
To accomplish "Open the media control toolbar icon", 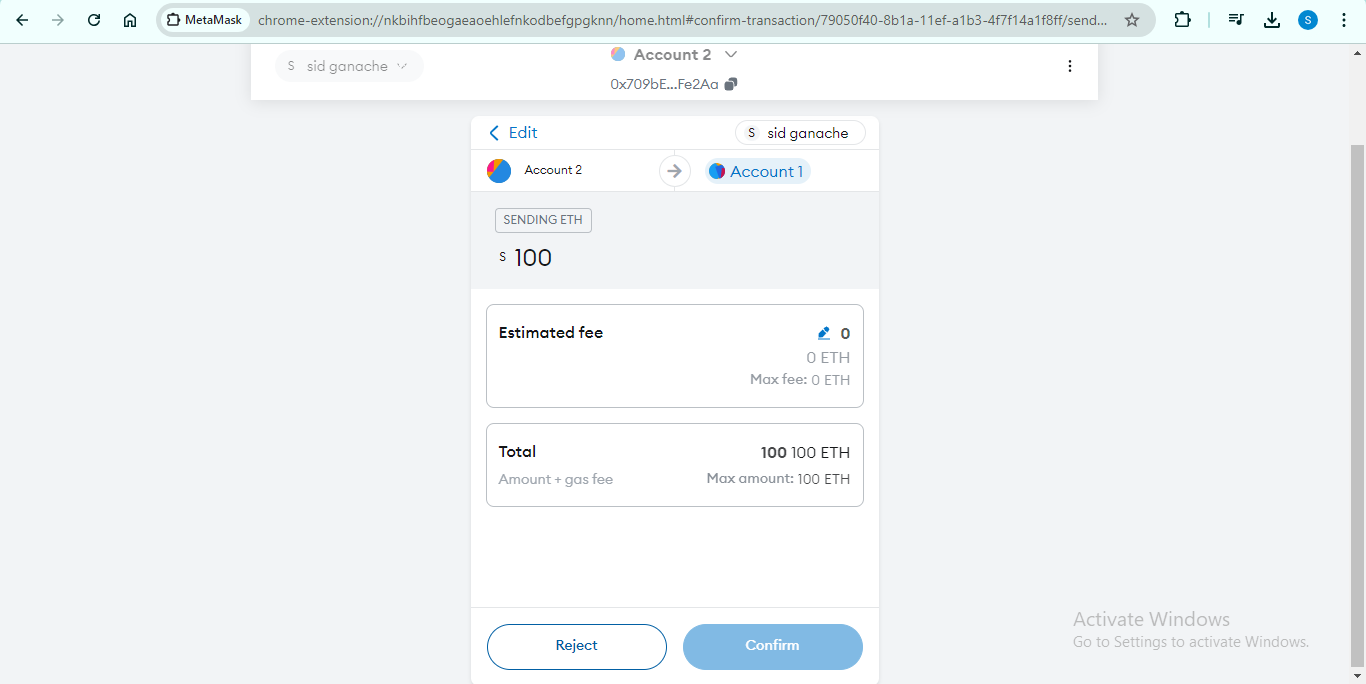I will (1236, 20).
